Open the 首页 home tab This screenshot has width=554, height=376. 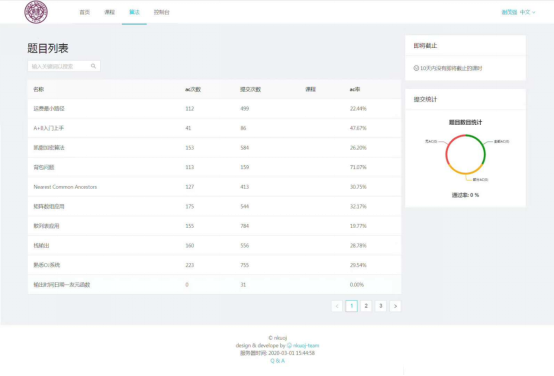coord(84,12)
